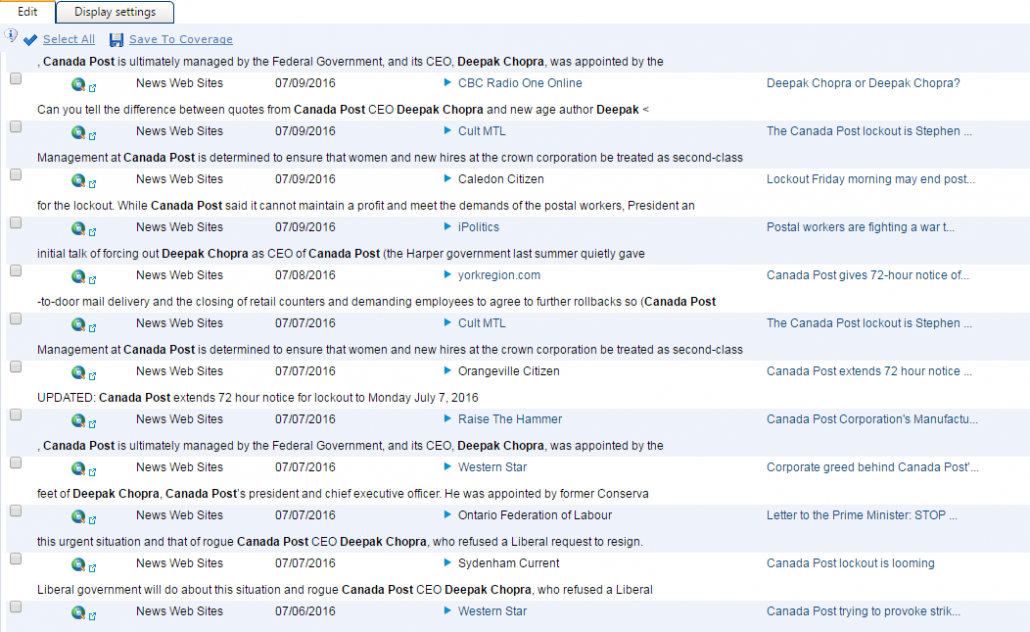
Task: Click the globe icon in the Caledon Citizen row
Action: click(78, 180)
